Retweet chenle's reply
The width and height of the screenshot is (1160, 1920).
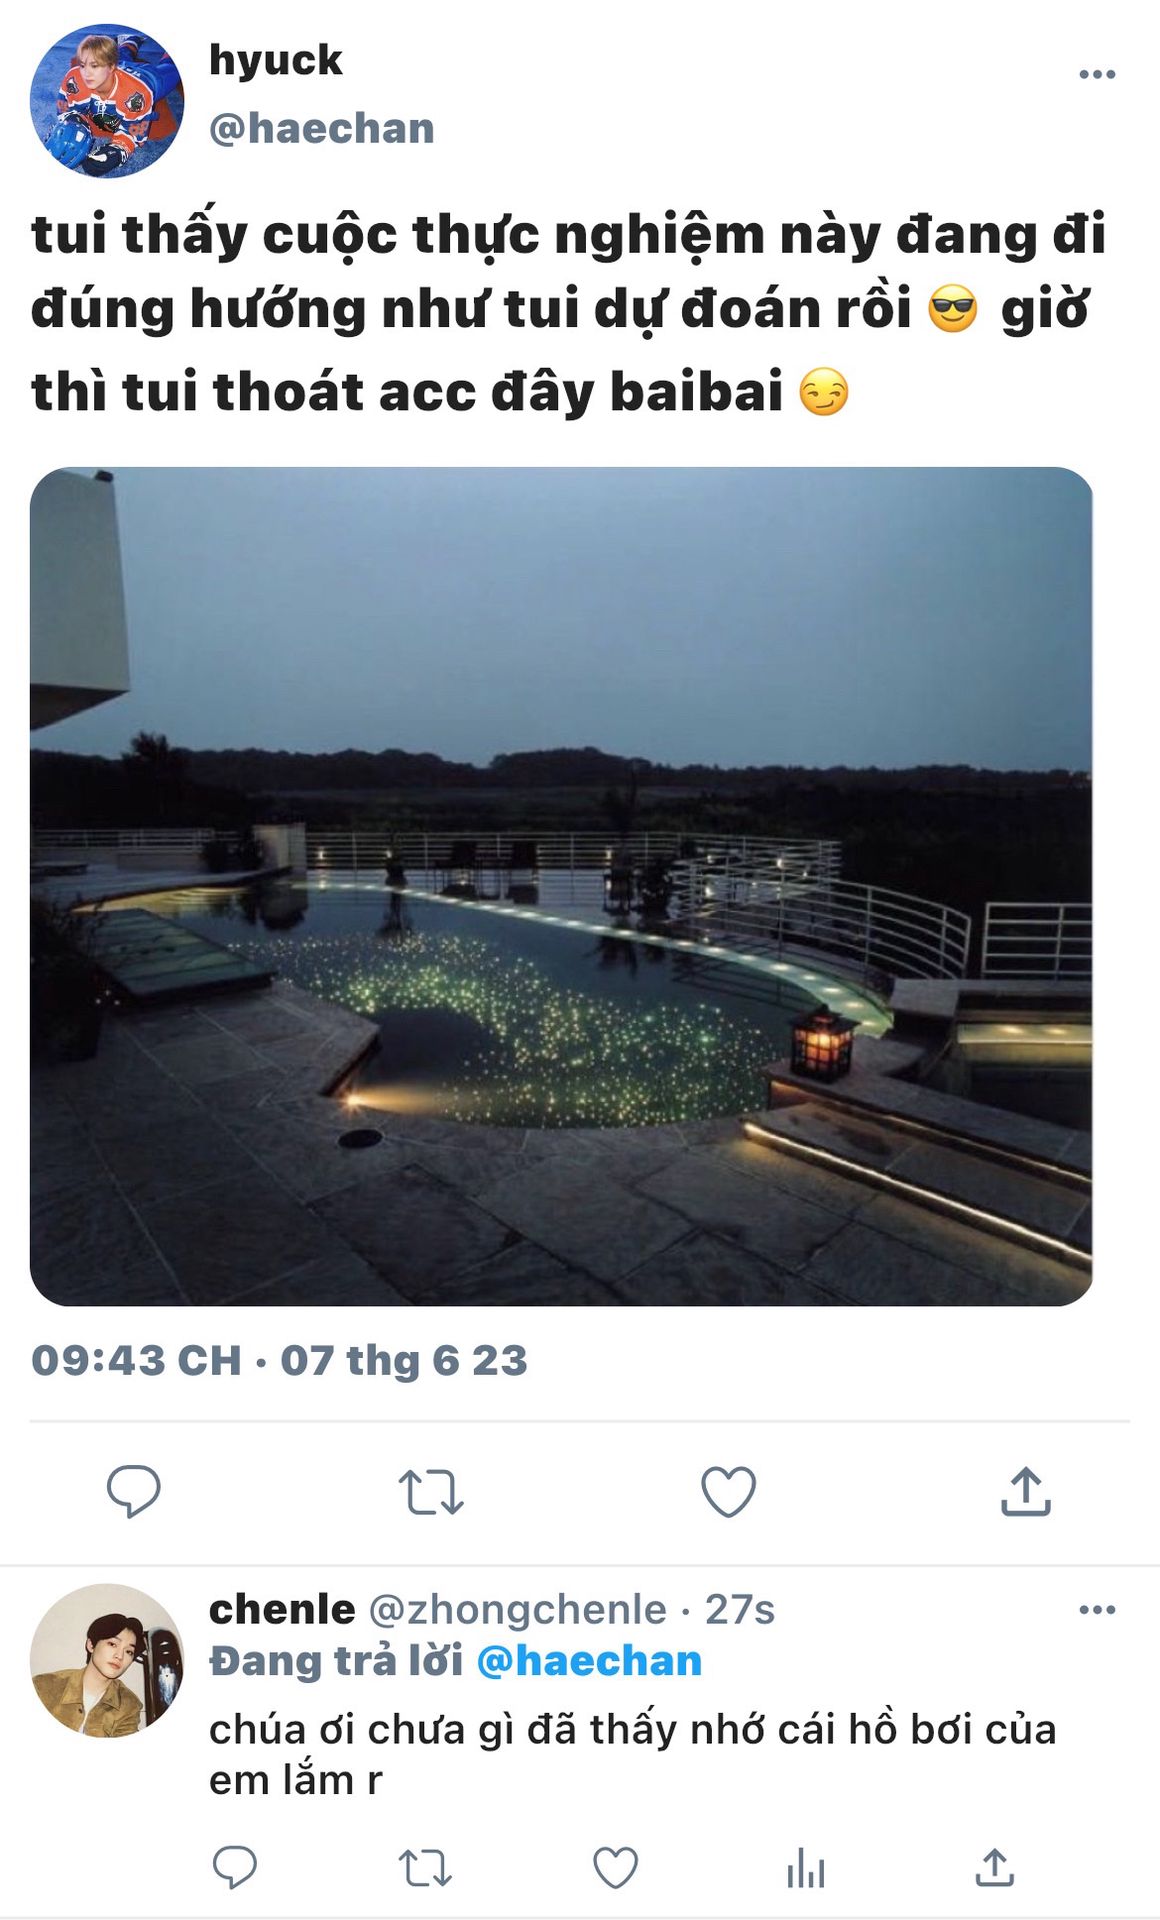(x=425, y=1867)
